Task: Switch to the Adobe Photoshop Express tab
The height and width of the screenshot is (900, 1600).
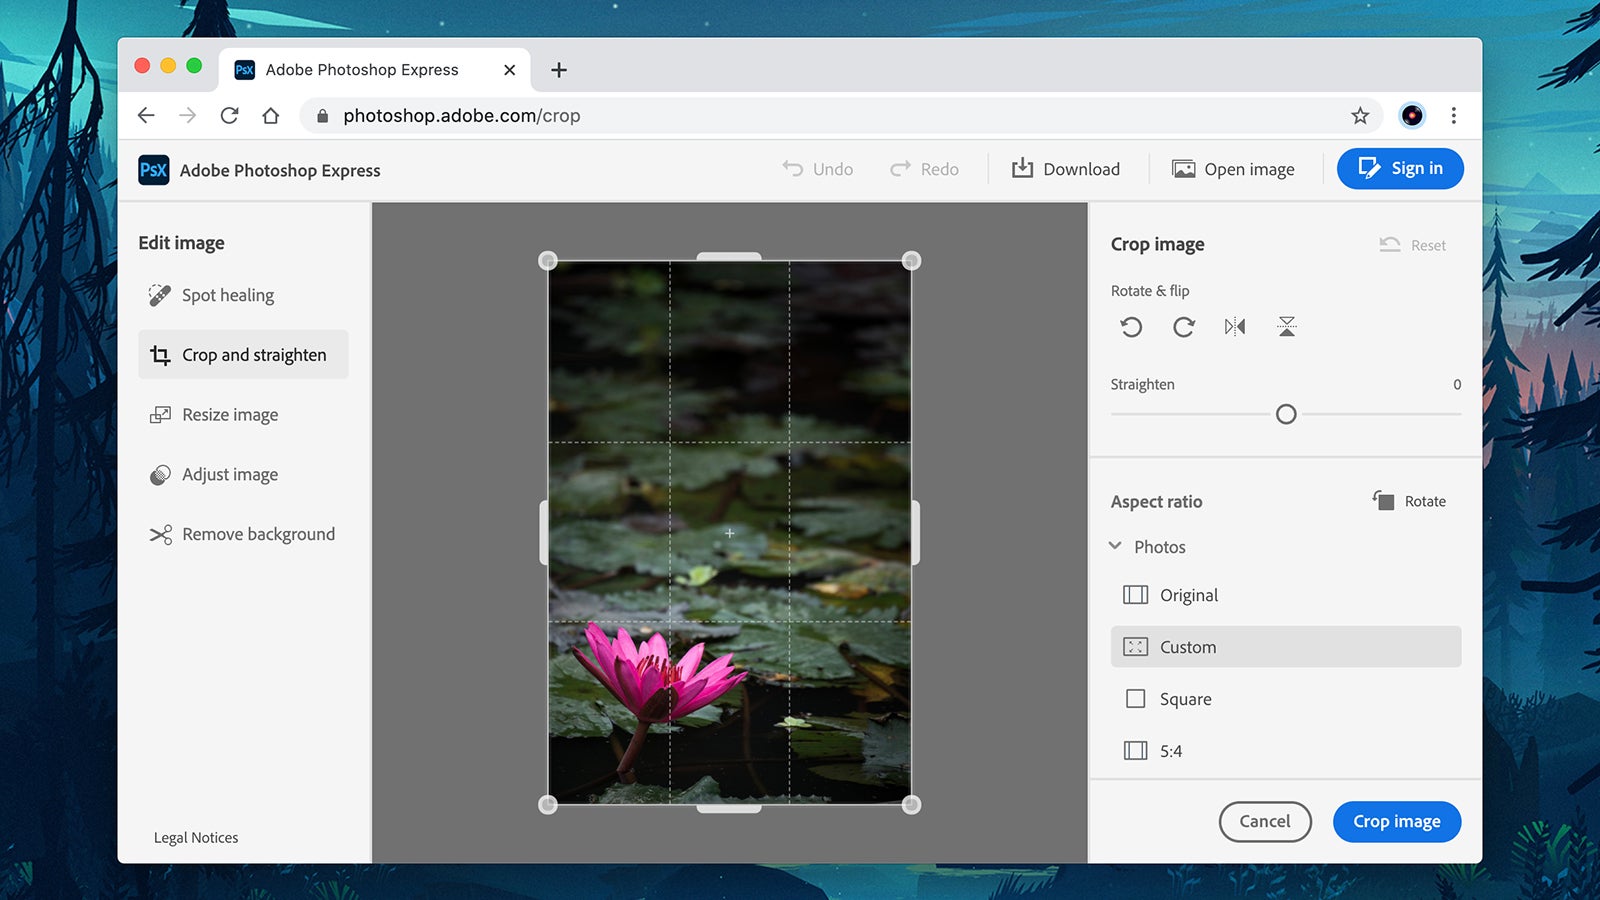Action: [361, 69]
